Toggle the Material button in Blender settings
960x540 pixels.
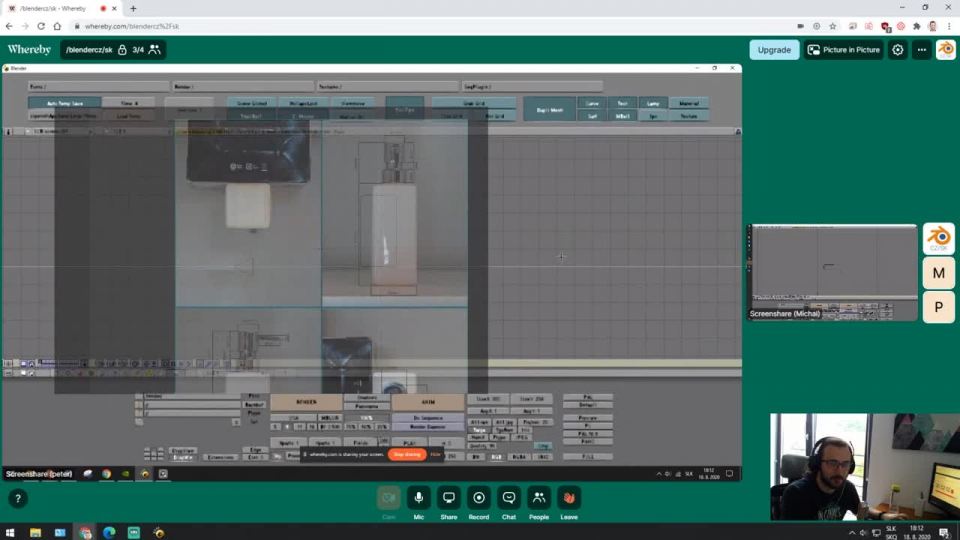click(x=689, y=103)
